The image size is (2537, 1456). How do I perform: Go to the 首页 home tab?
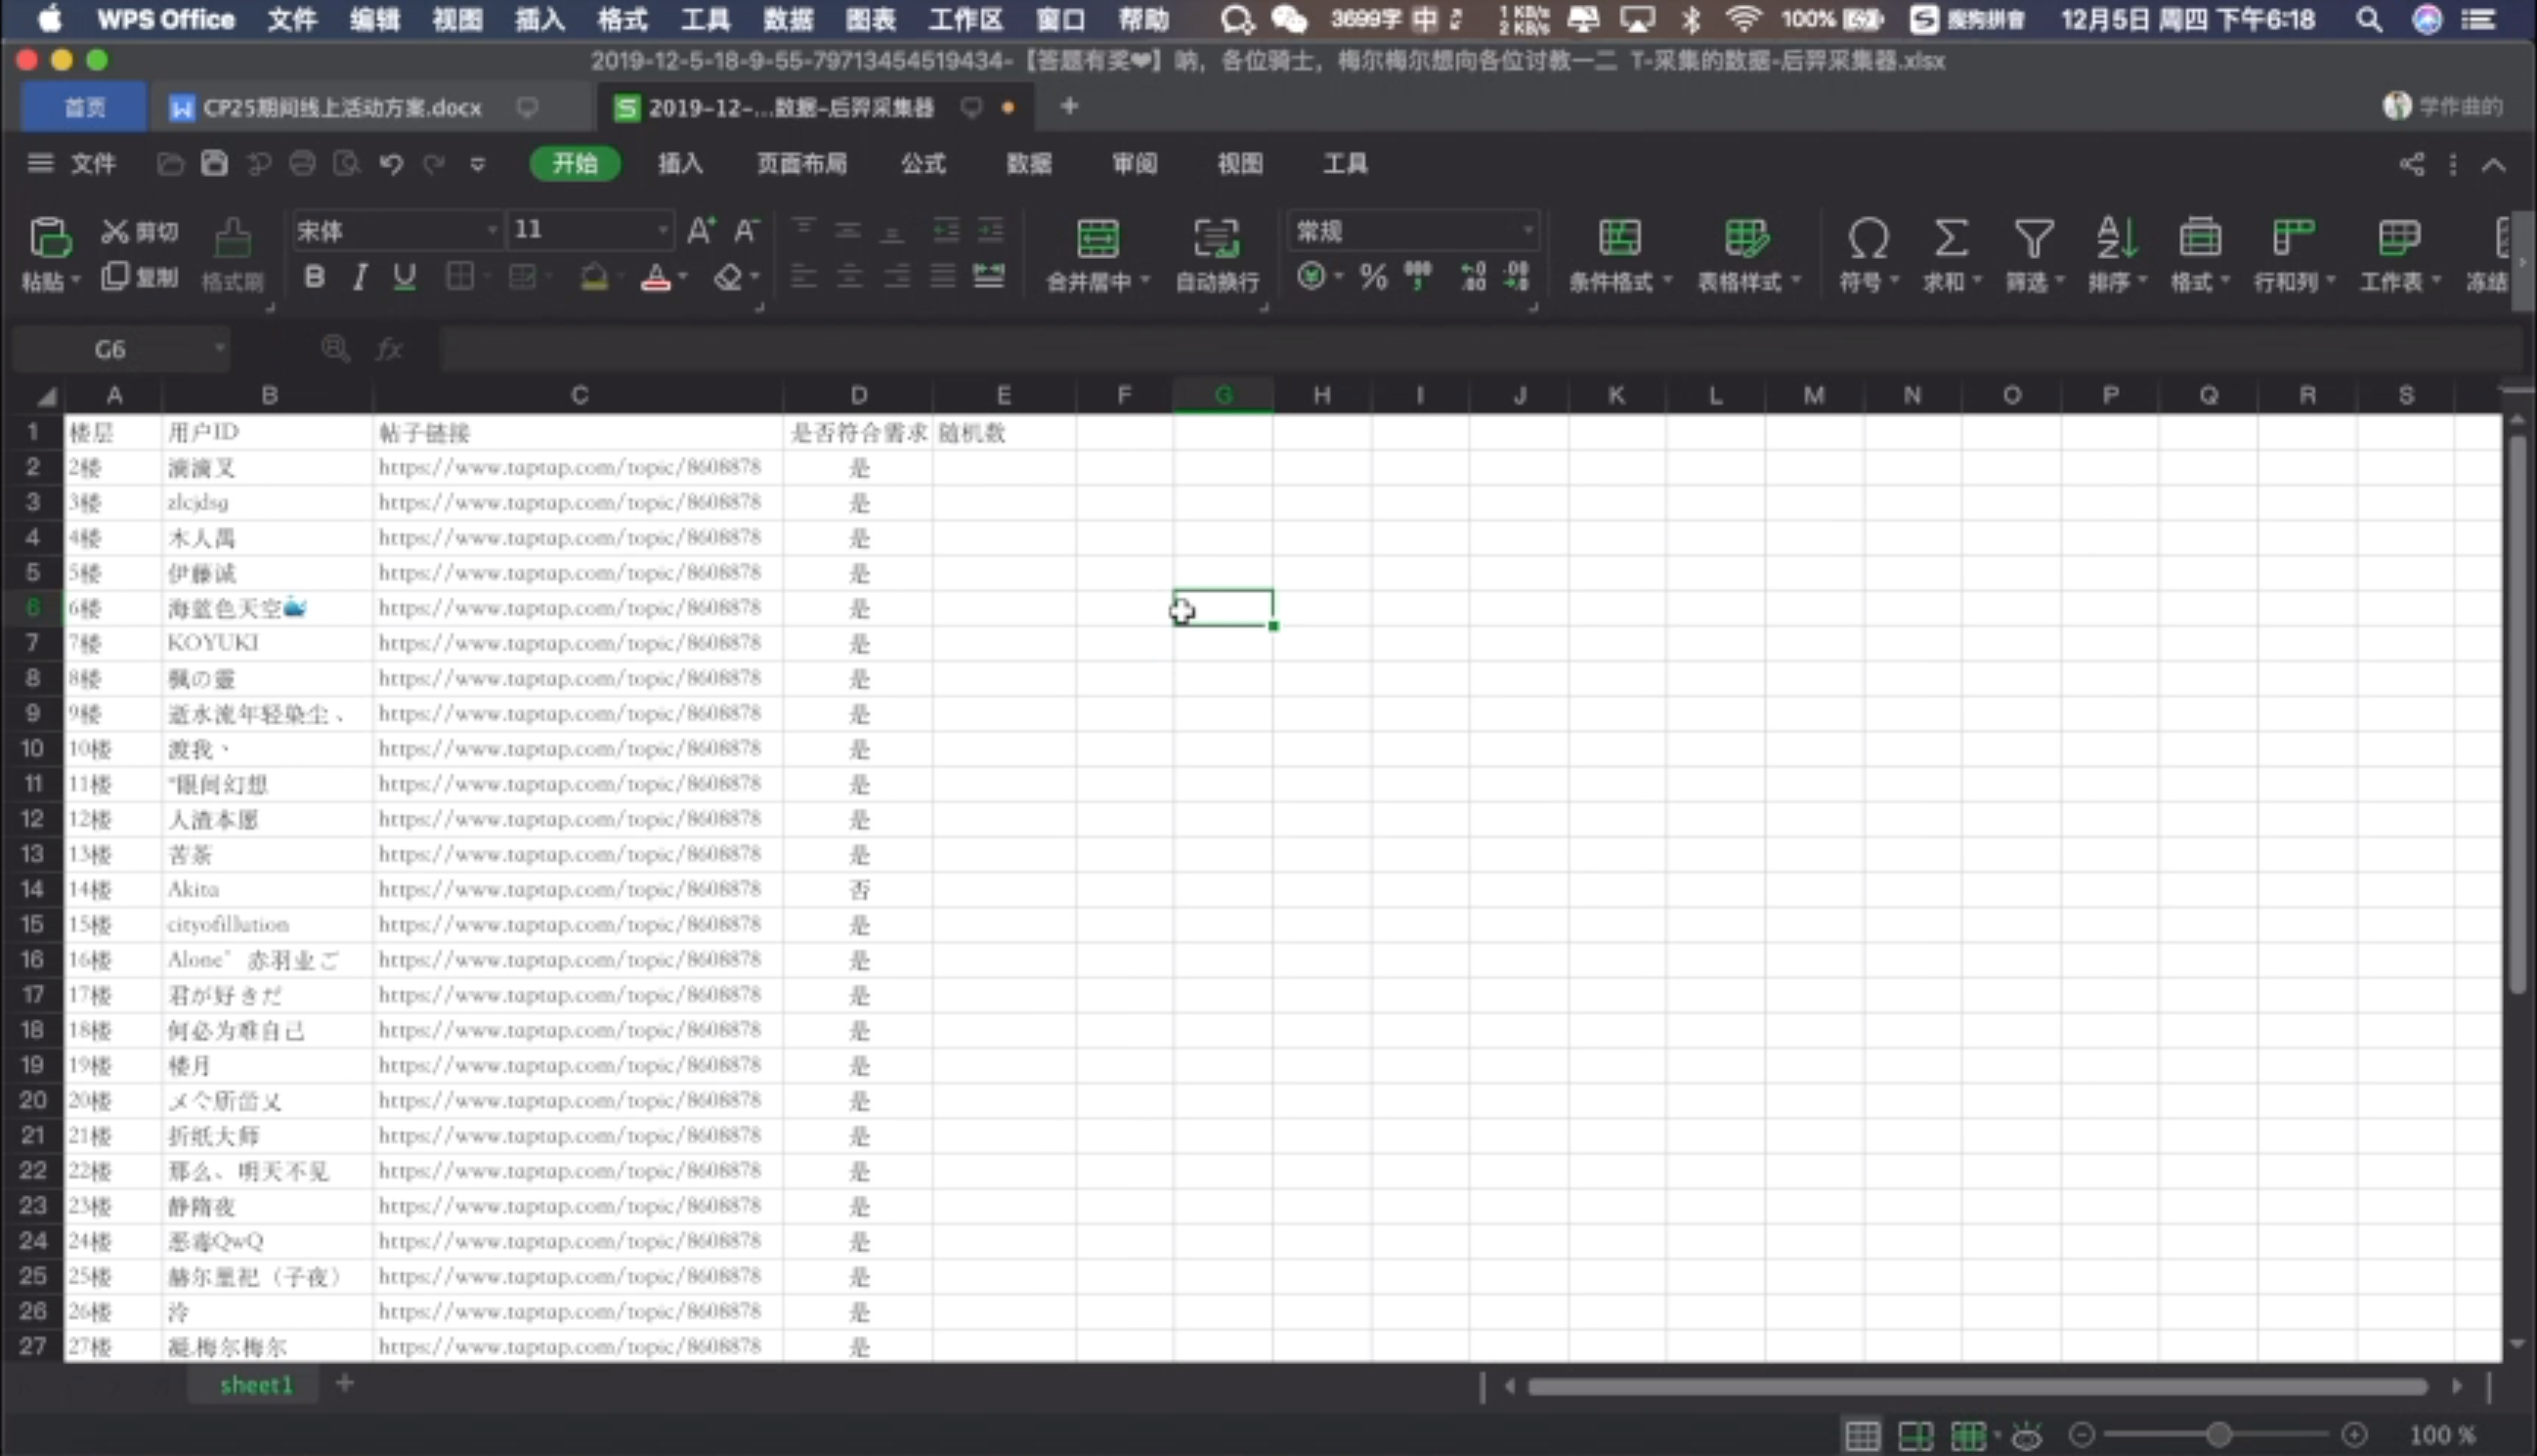click(x=85, y=107)
